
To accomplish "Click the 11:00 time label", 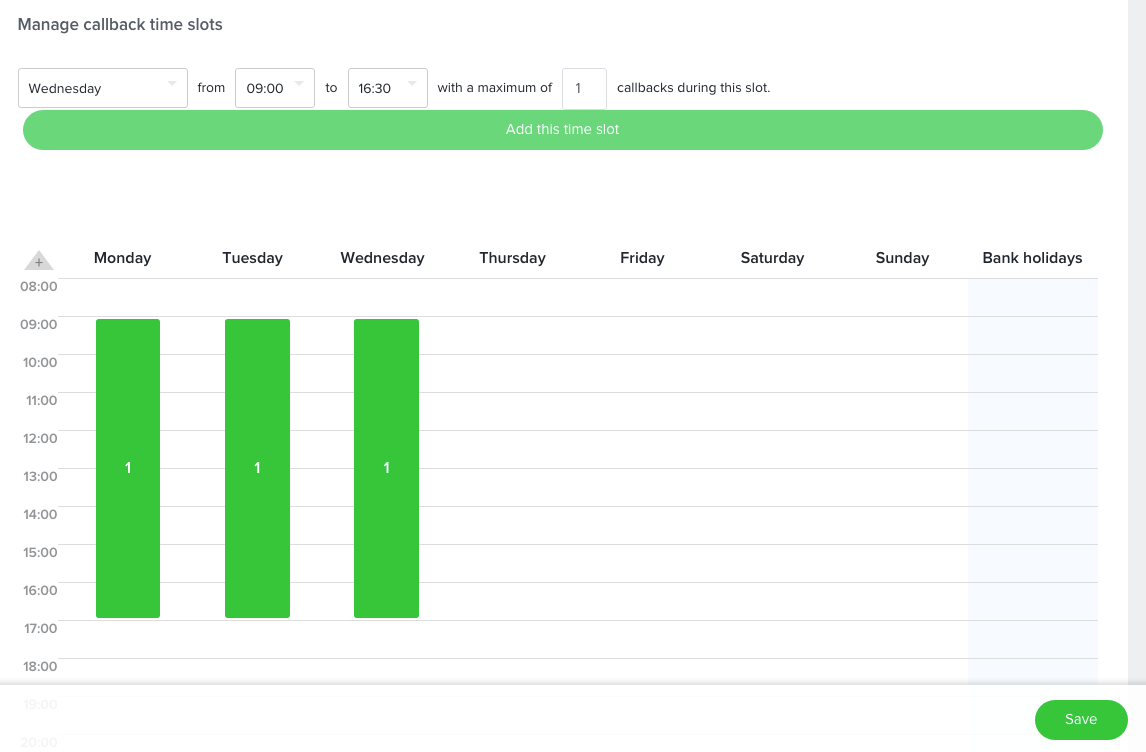I will coord(41,400).
